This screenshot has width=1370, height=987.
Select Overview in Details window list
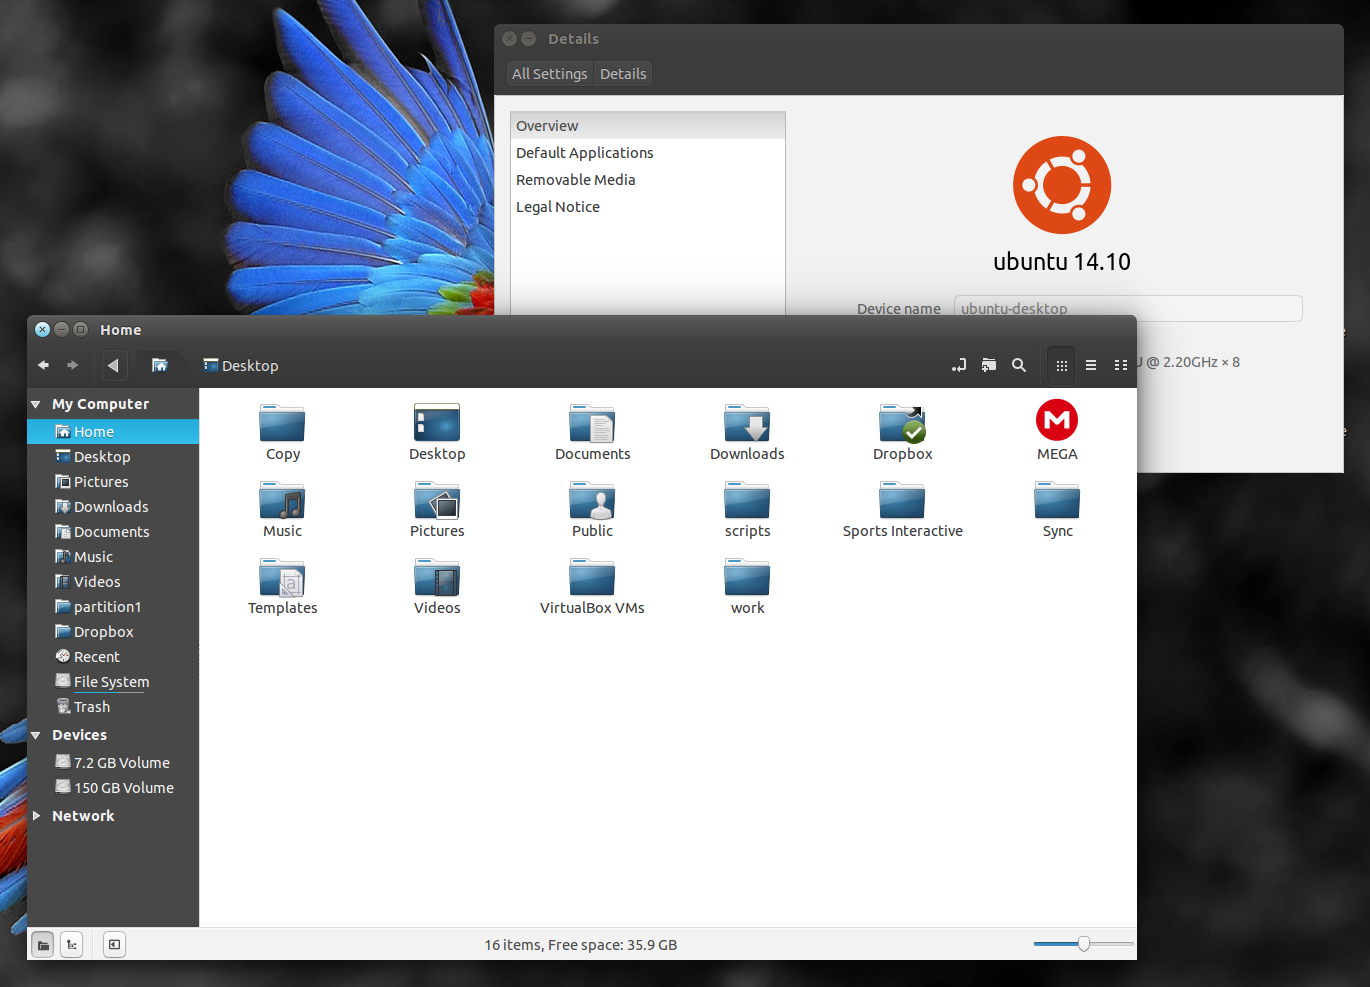[648, 126]
